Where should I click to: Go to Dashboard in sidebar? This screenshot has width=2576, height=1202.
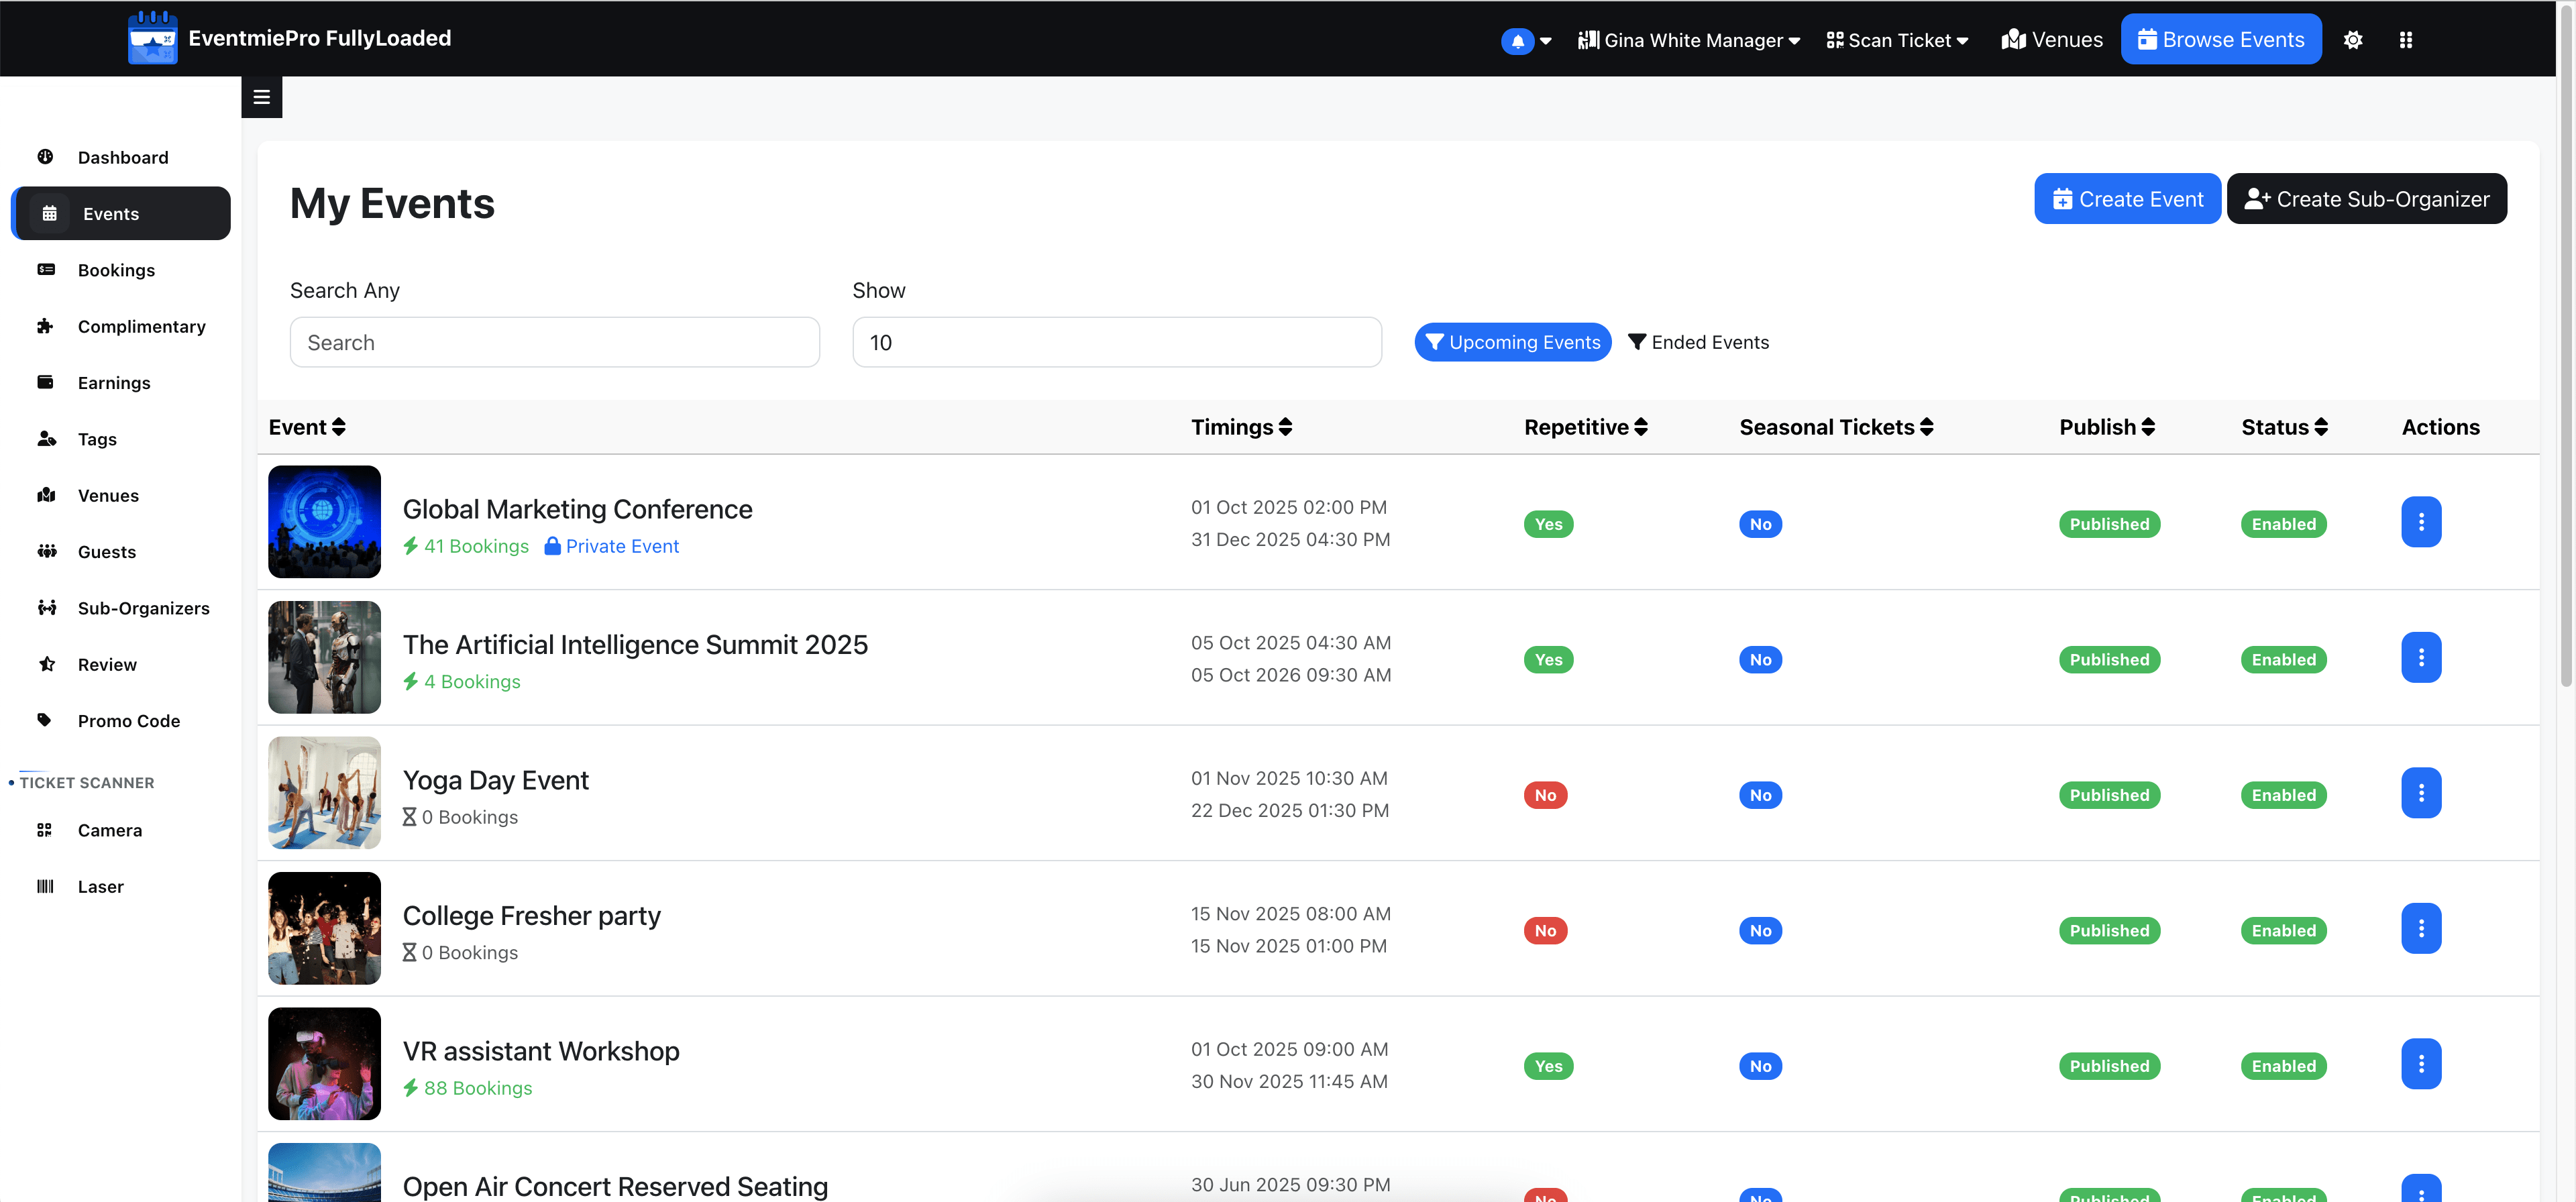pos(123,157)
